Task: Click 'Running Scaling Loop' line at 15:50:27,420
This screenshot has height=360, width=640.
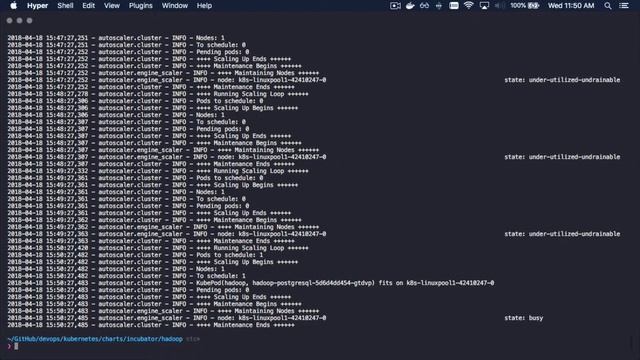Action: pos(158,248)
